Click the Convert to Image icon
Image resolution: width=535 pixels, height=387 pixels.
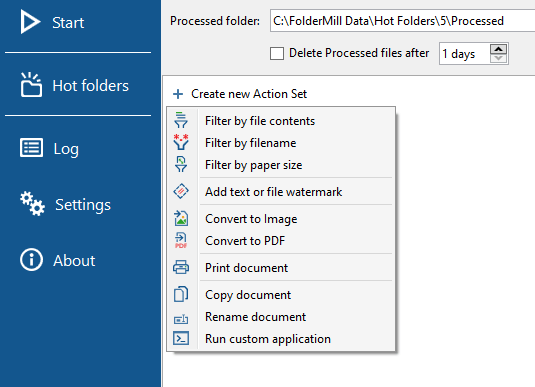(x=181, y=218)
